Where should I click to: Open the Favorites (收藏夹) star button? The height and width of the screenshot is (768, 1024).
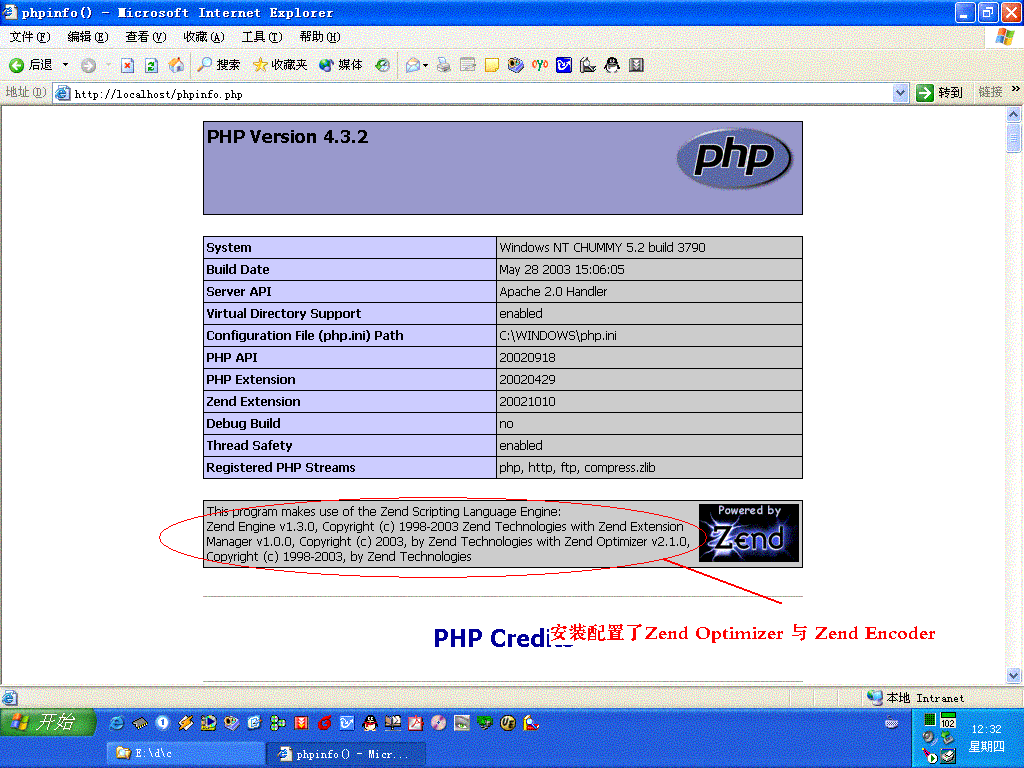(280, 65)
